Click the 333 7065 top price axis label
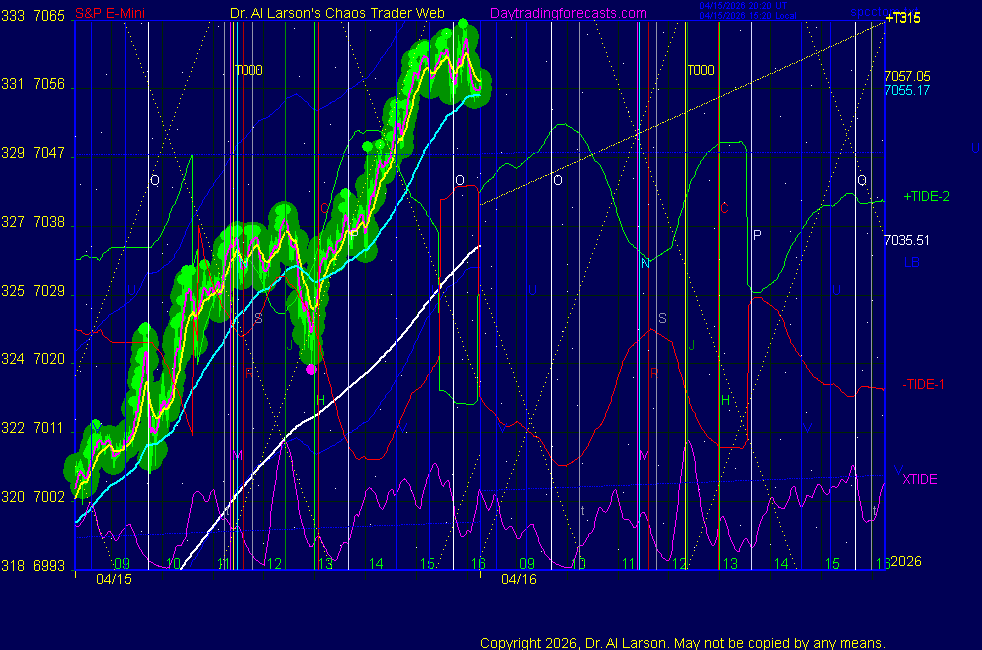The height and width of the screenshot is (650, 982). pyautogui.click(x=34, y=17)
